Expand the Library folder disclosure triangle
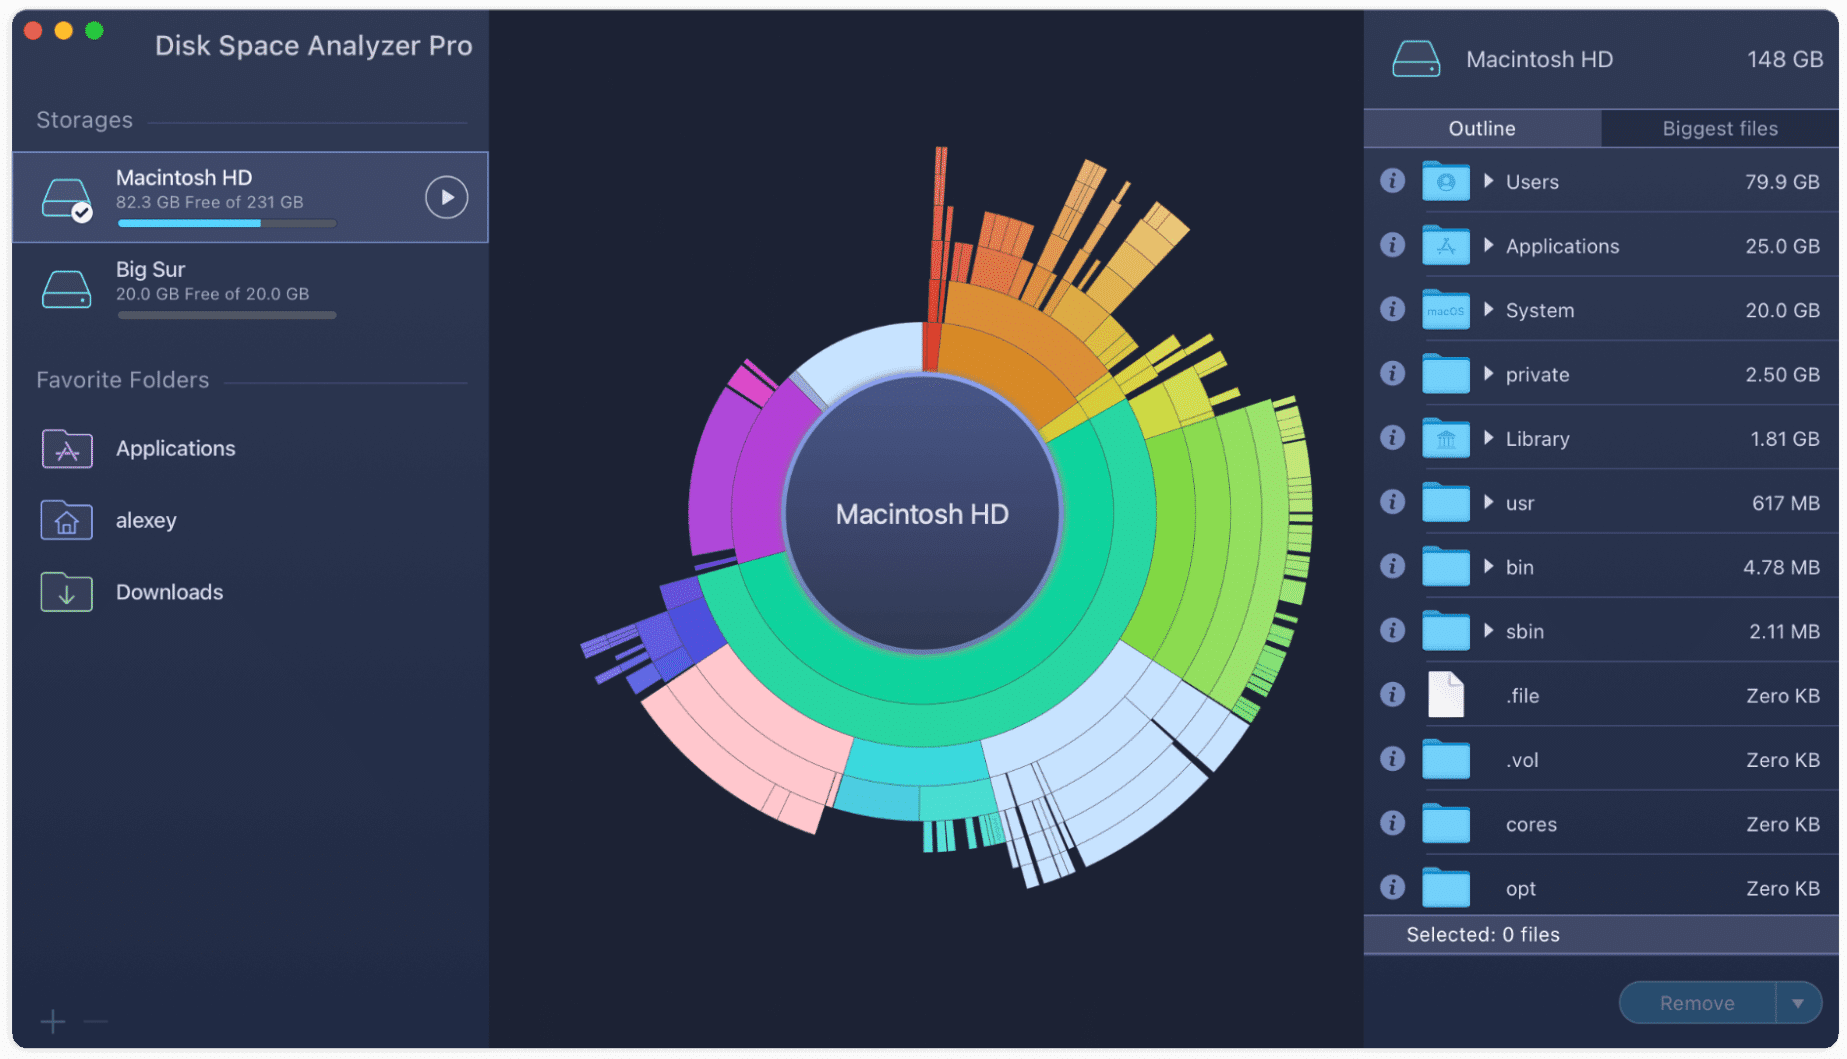The height and width of the screenshot is (1059, 1847). coord(1489,437)
